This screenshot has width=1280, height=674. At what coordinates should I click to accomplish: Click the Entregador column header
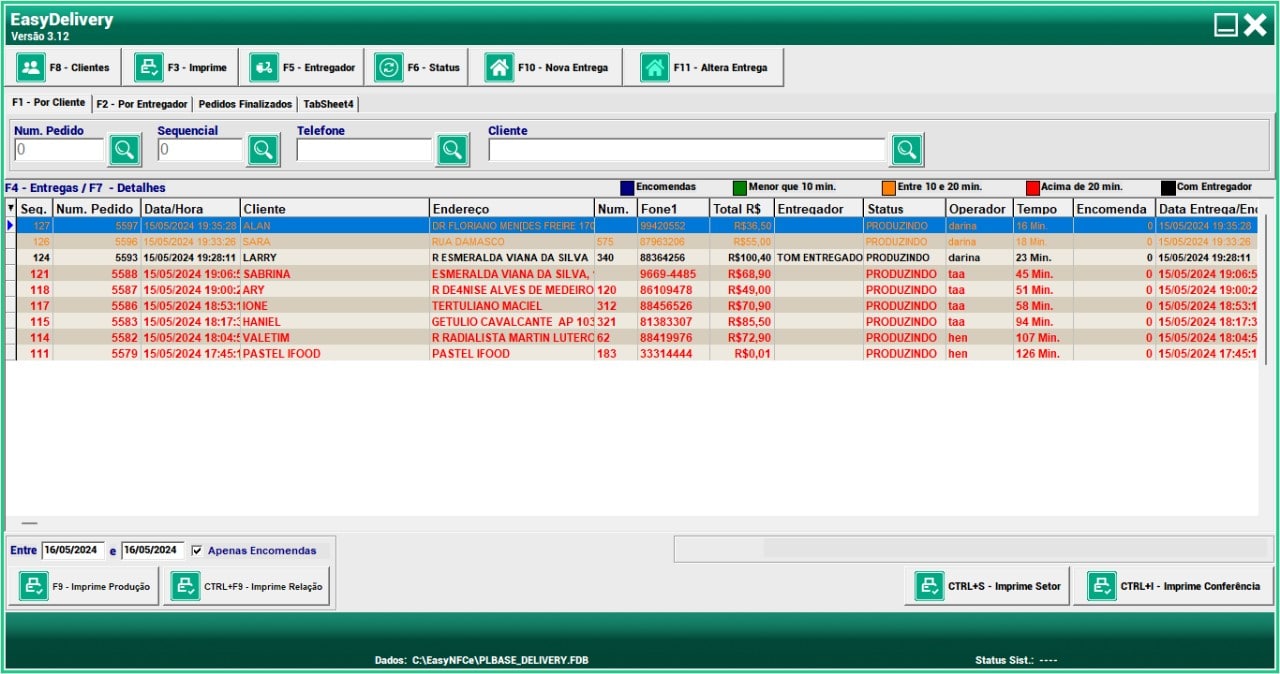pyautogui.click(x=818, y=209)
